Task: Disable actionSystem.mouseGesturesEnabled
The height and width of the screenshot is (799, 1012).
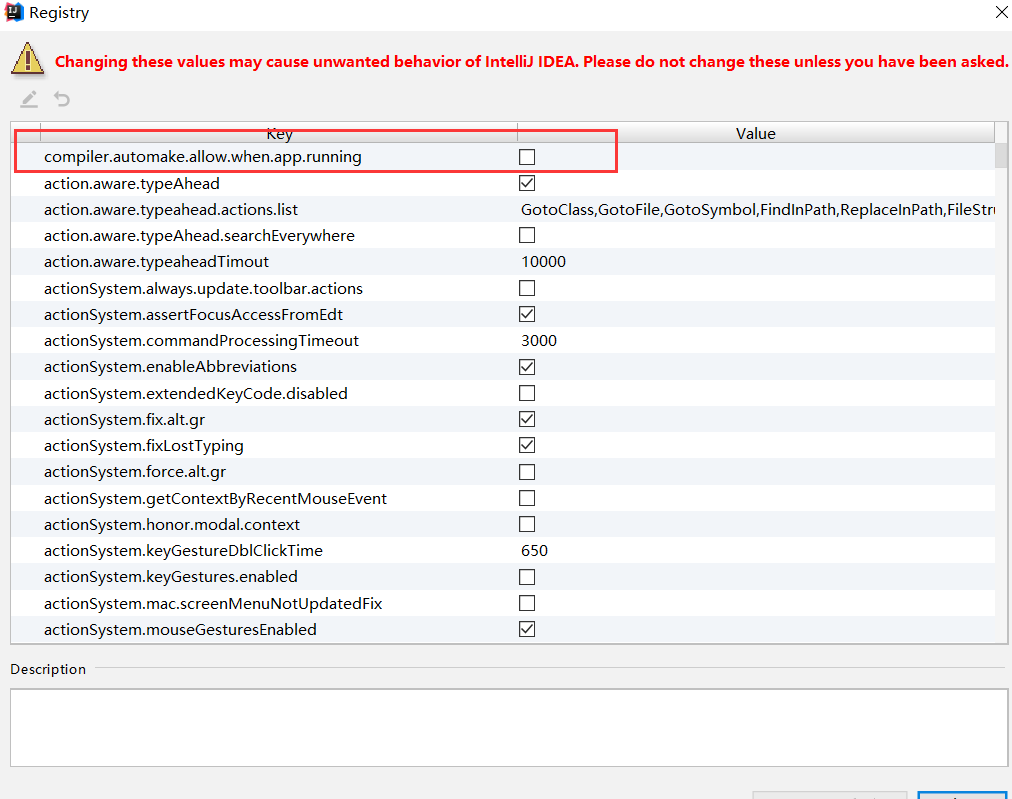Action: click(x=527, y=629)
